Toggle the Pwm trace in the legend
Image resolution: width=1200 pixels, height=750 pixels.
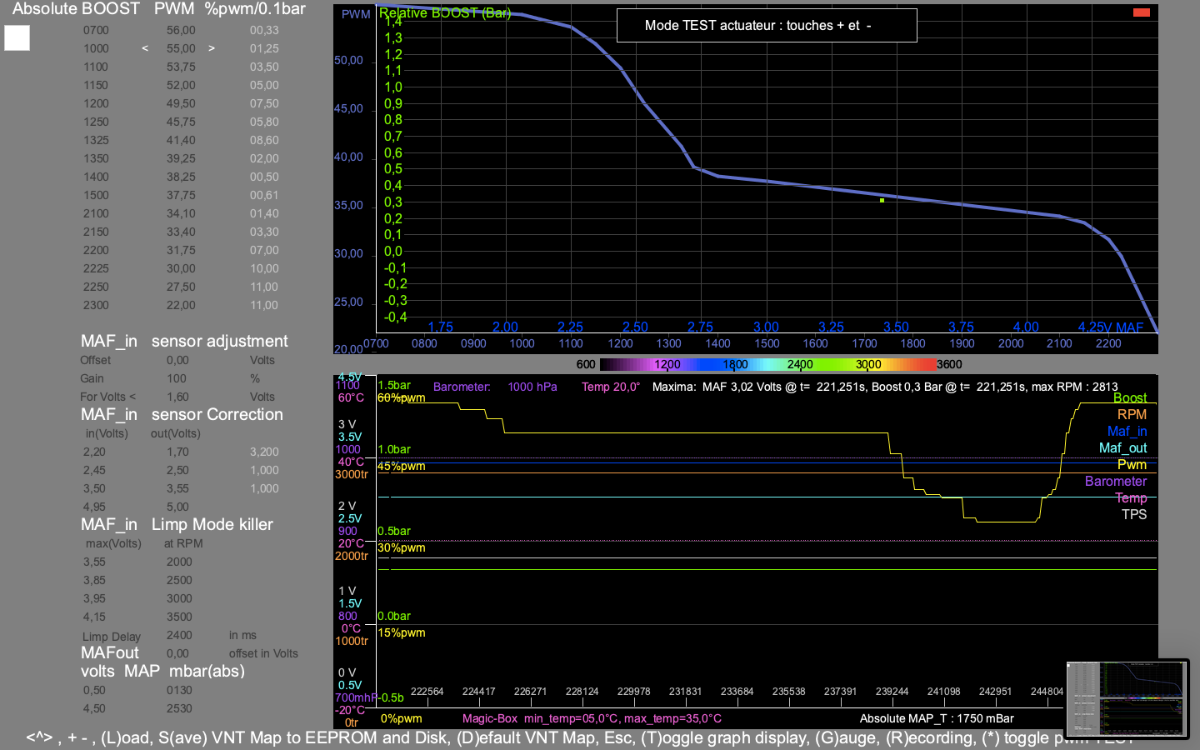tap(1132, 464)
